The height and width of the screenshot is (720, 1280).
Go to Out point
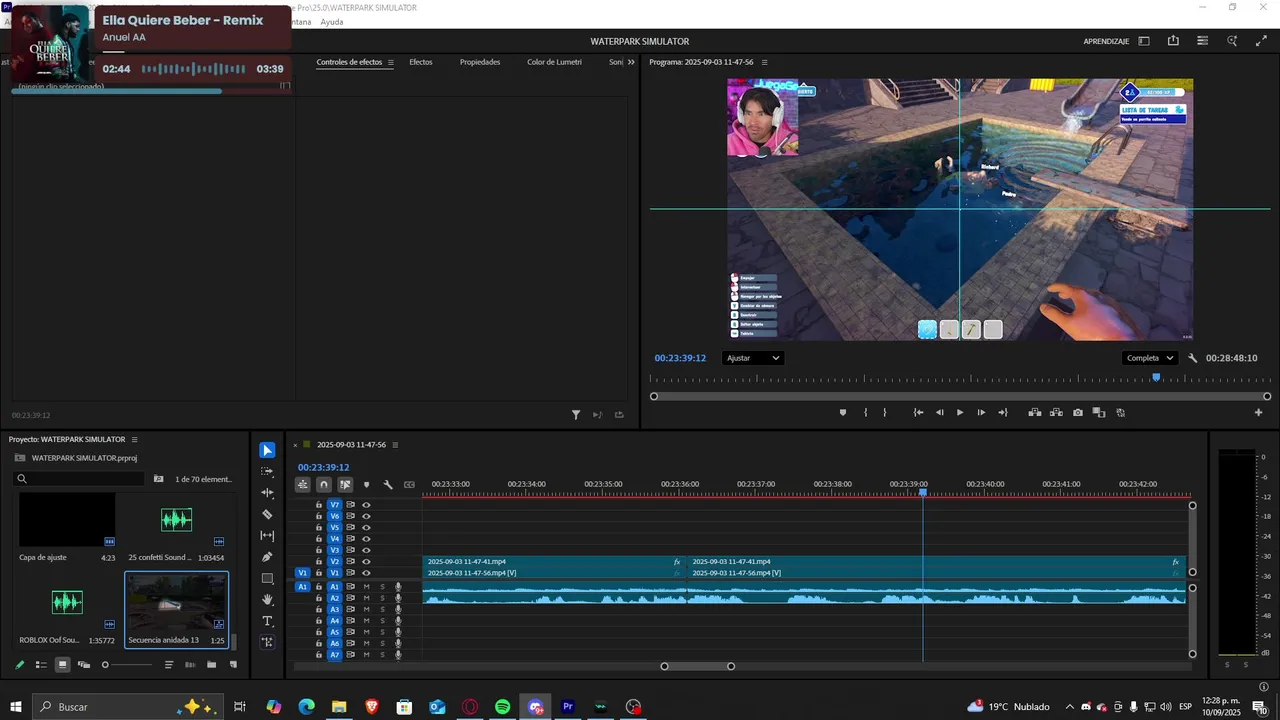click(x=1003, y=412)
